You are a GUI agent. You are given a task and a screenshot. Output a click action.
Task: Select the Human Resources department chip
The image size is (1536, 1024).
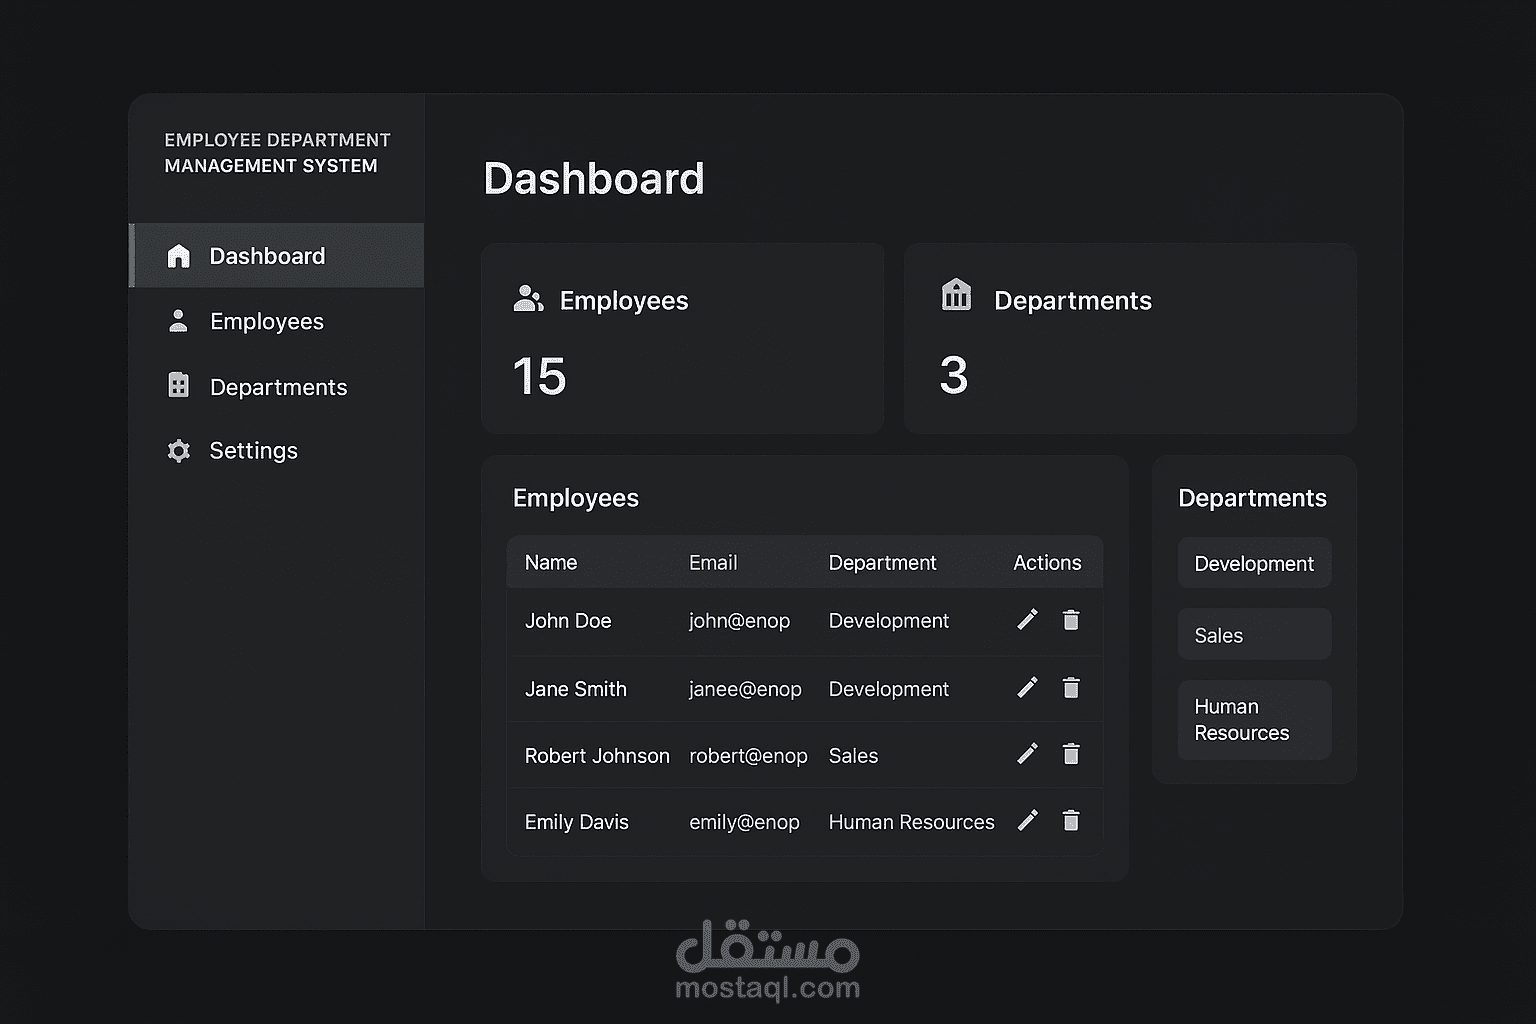point(1254,720)
